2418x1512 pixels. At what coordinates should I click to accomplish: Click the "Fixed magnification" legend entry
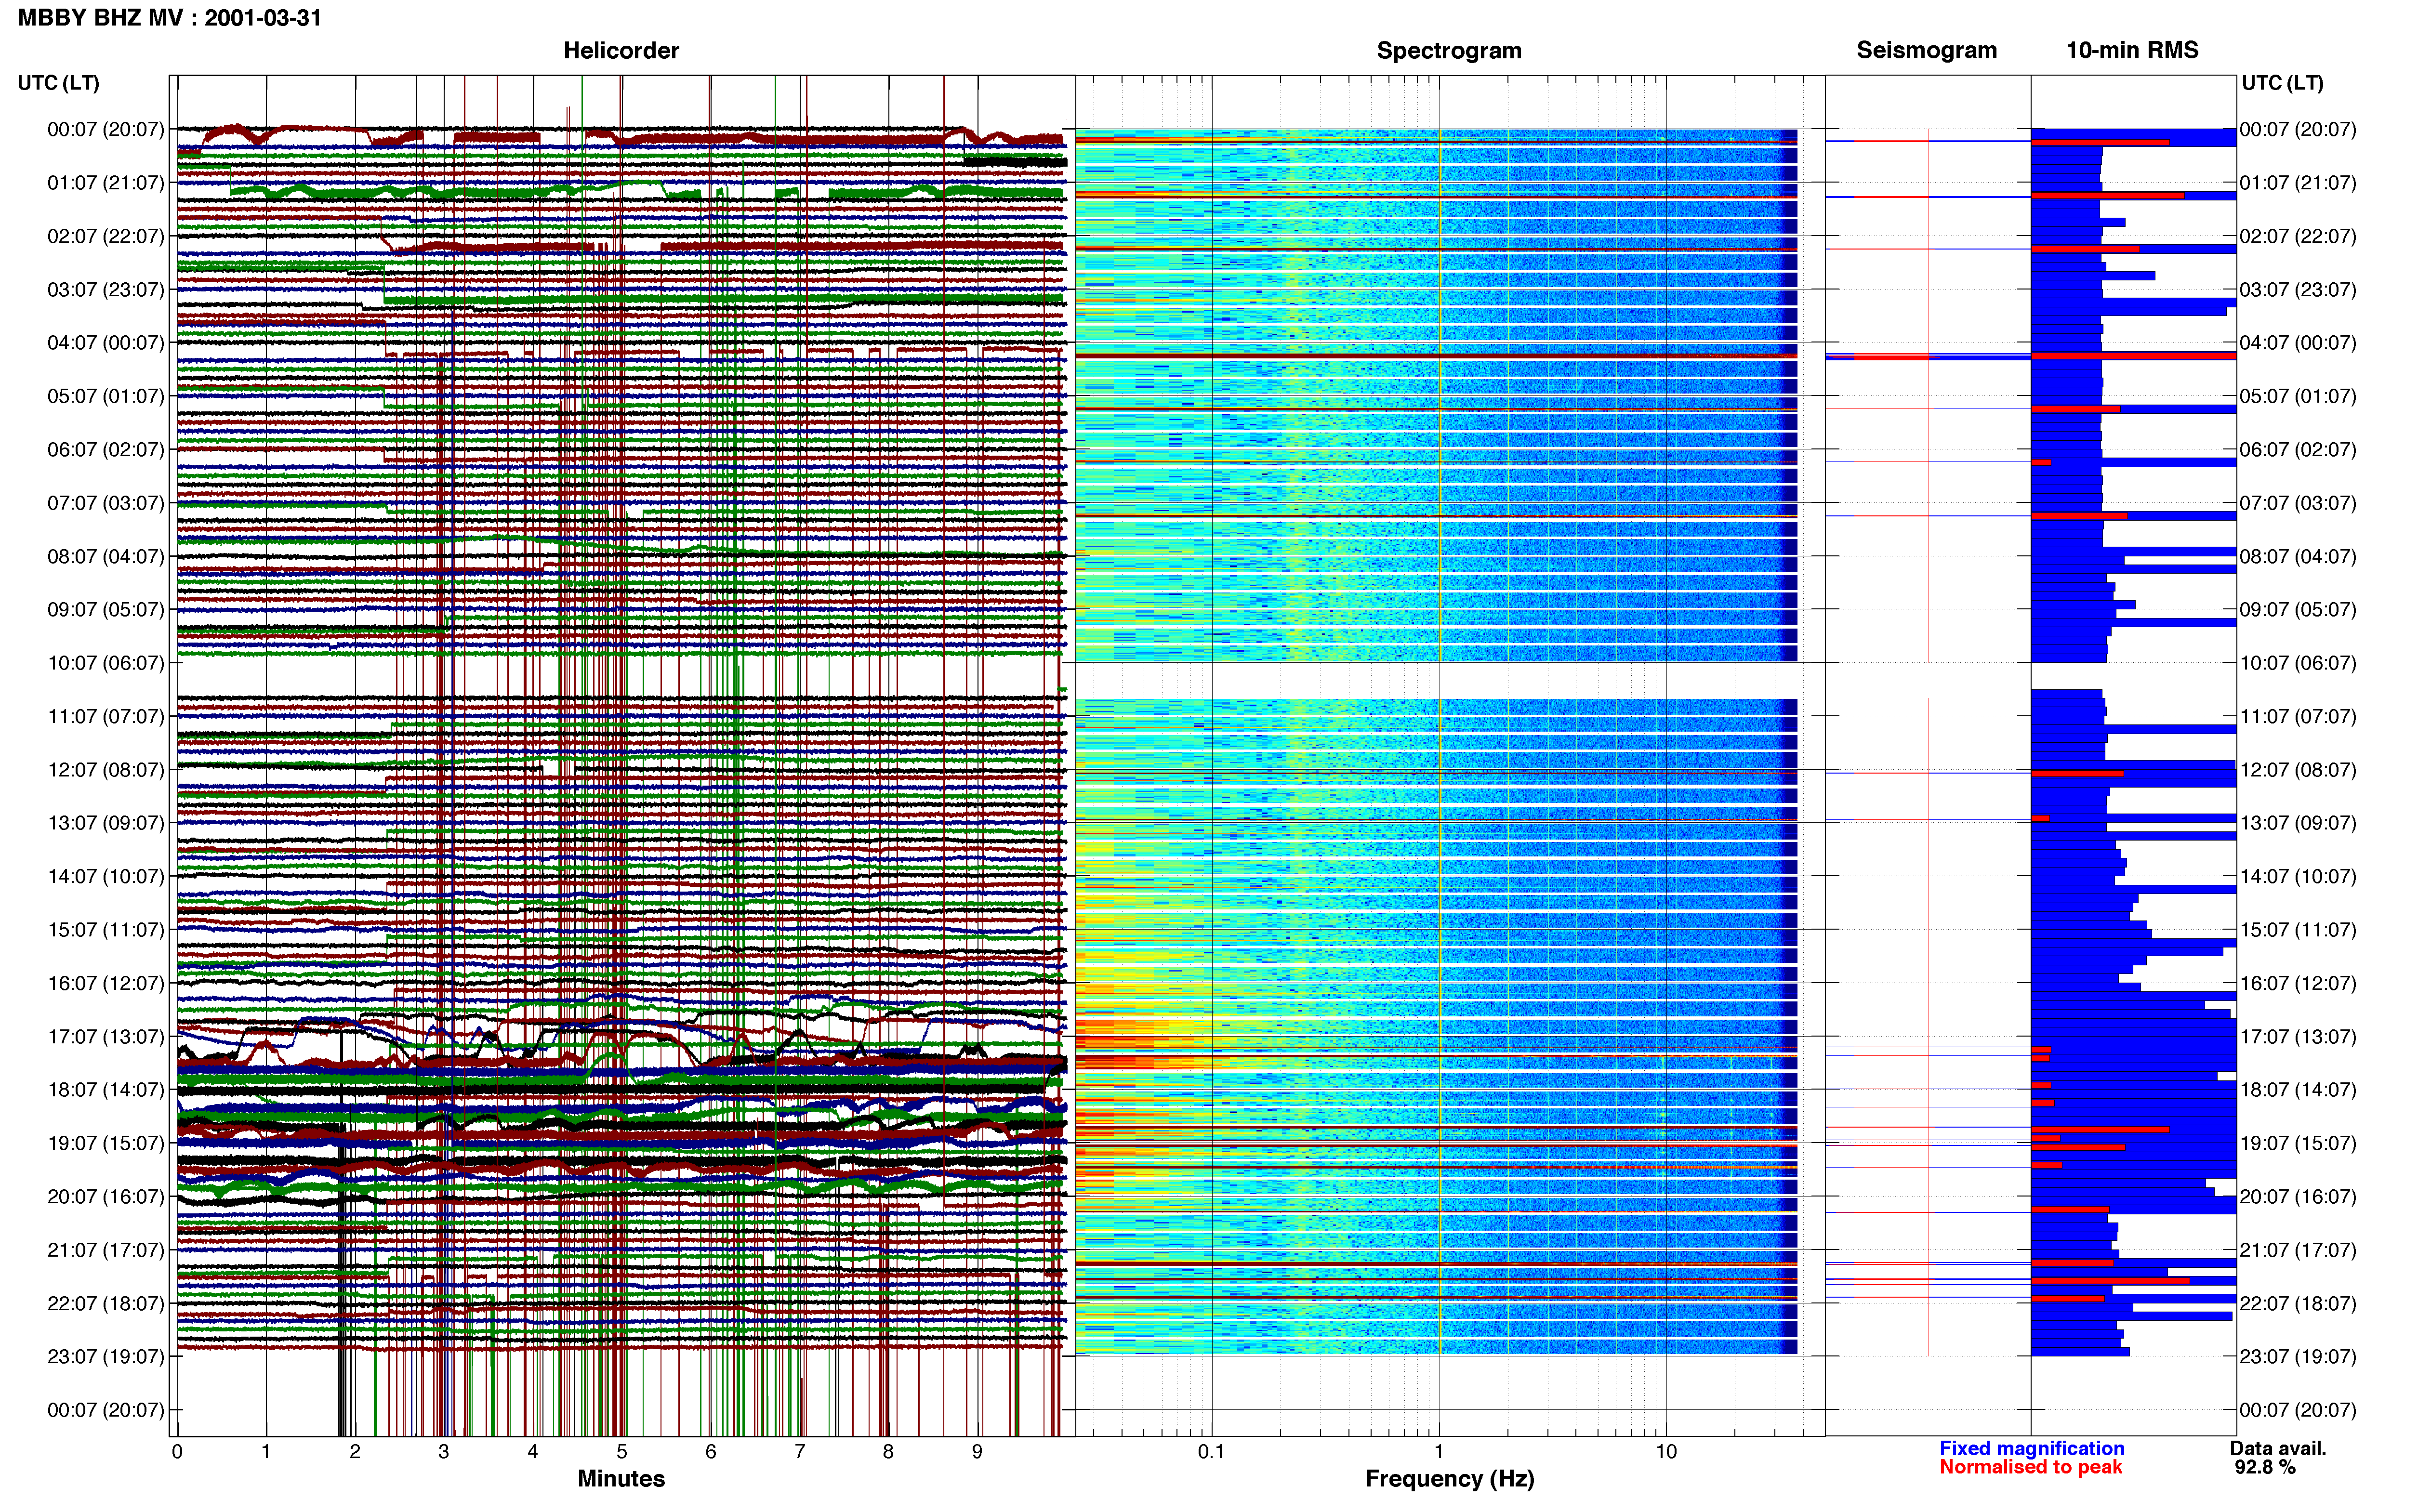[2031, 1448]
